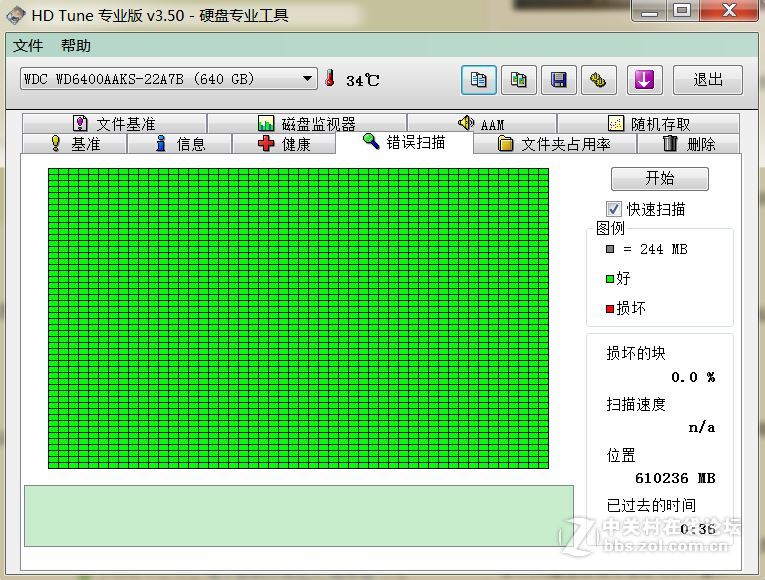
Task: Copy info to clipboard icon
Action: 479,80
